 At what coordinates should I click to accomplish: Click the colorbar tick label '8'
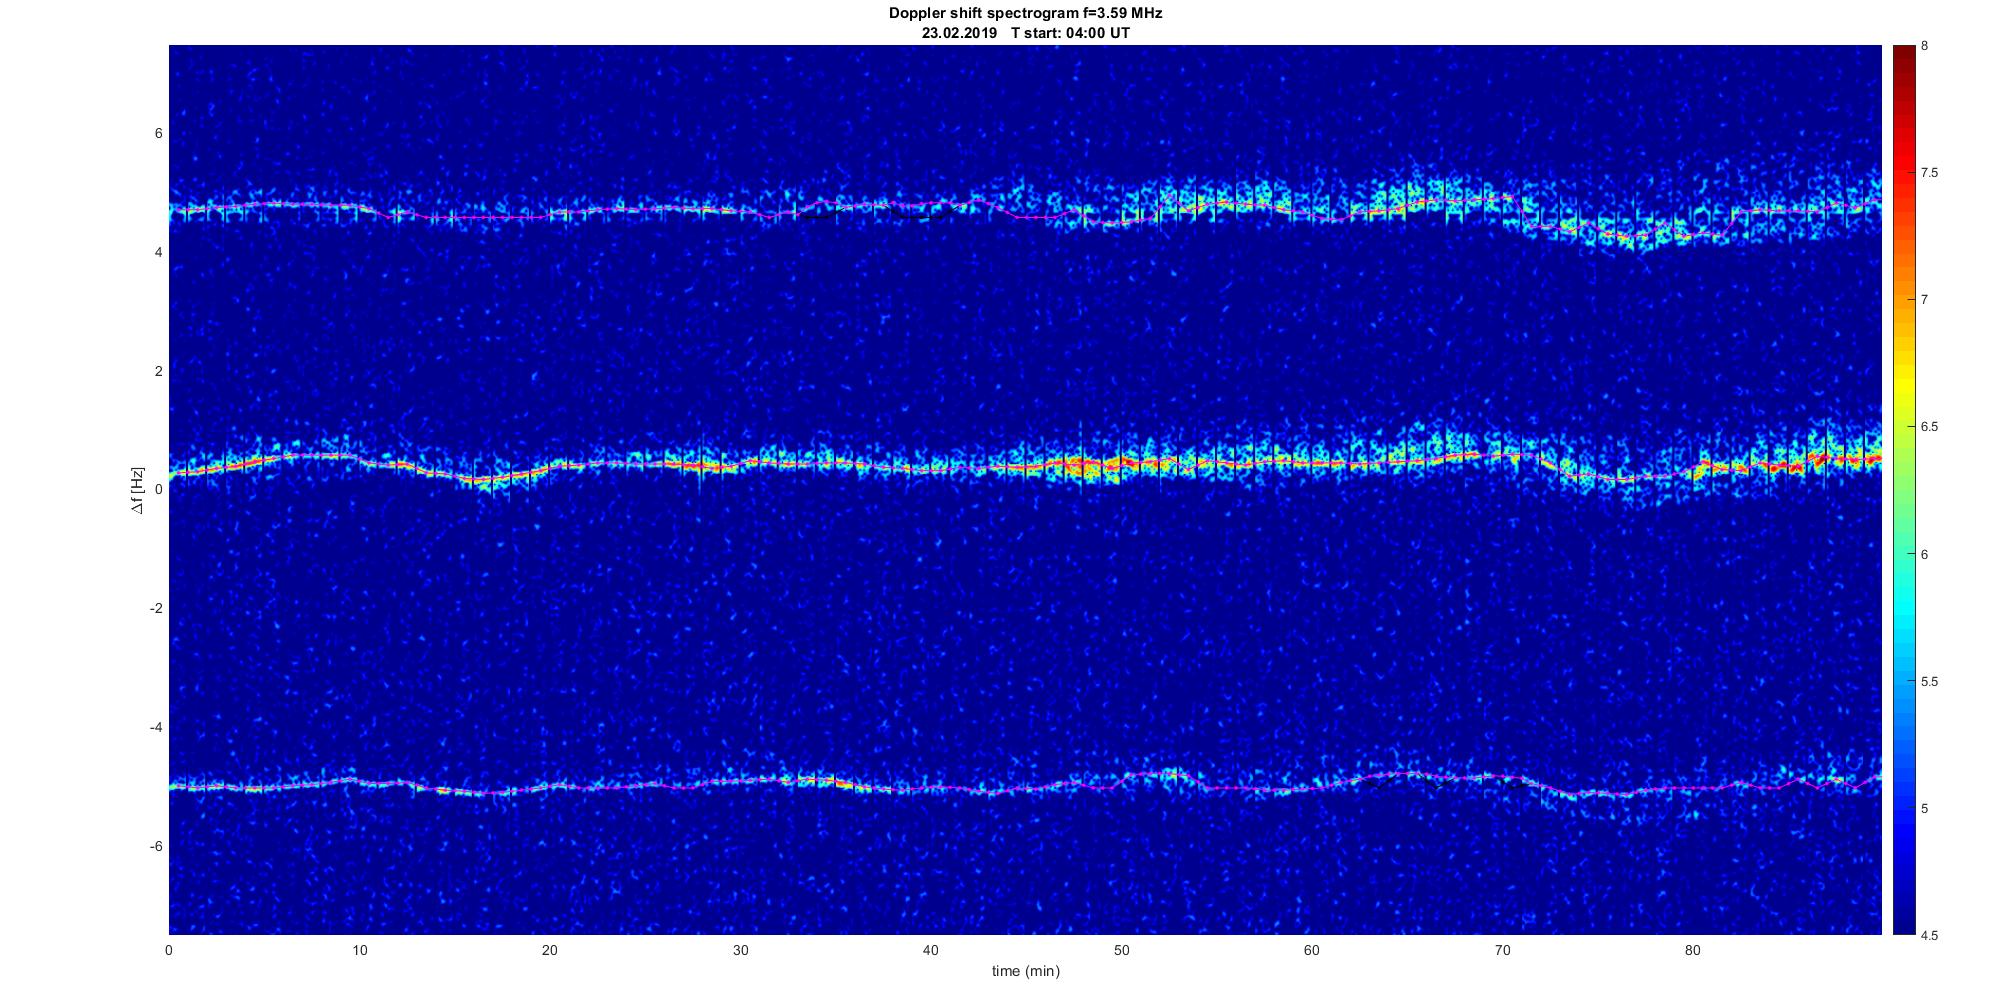pos(1925,46)
